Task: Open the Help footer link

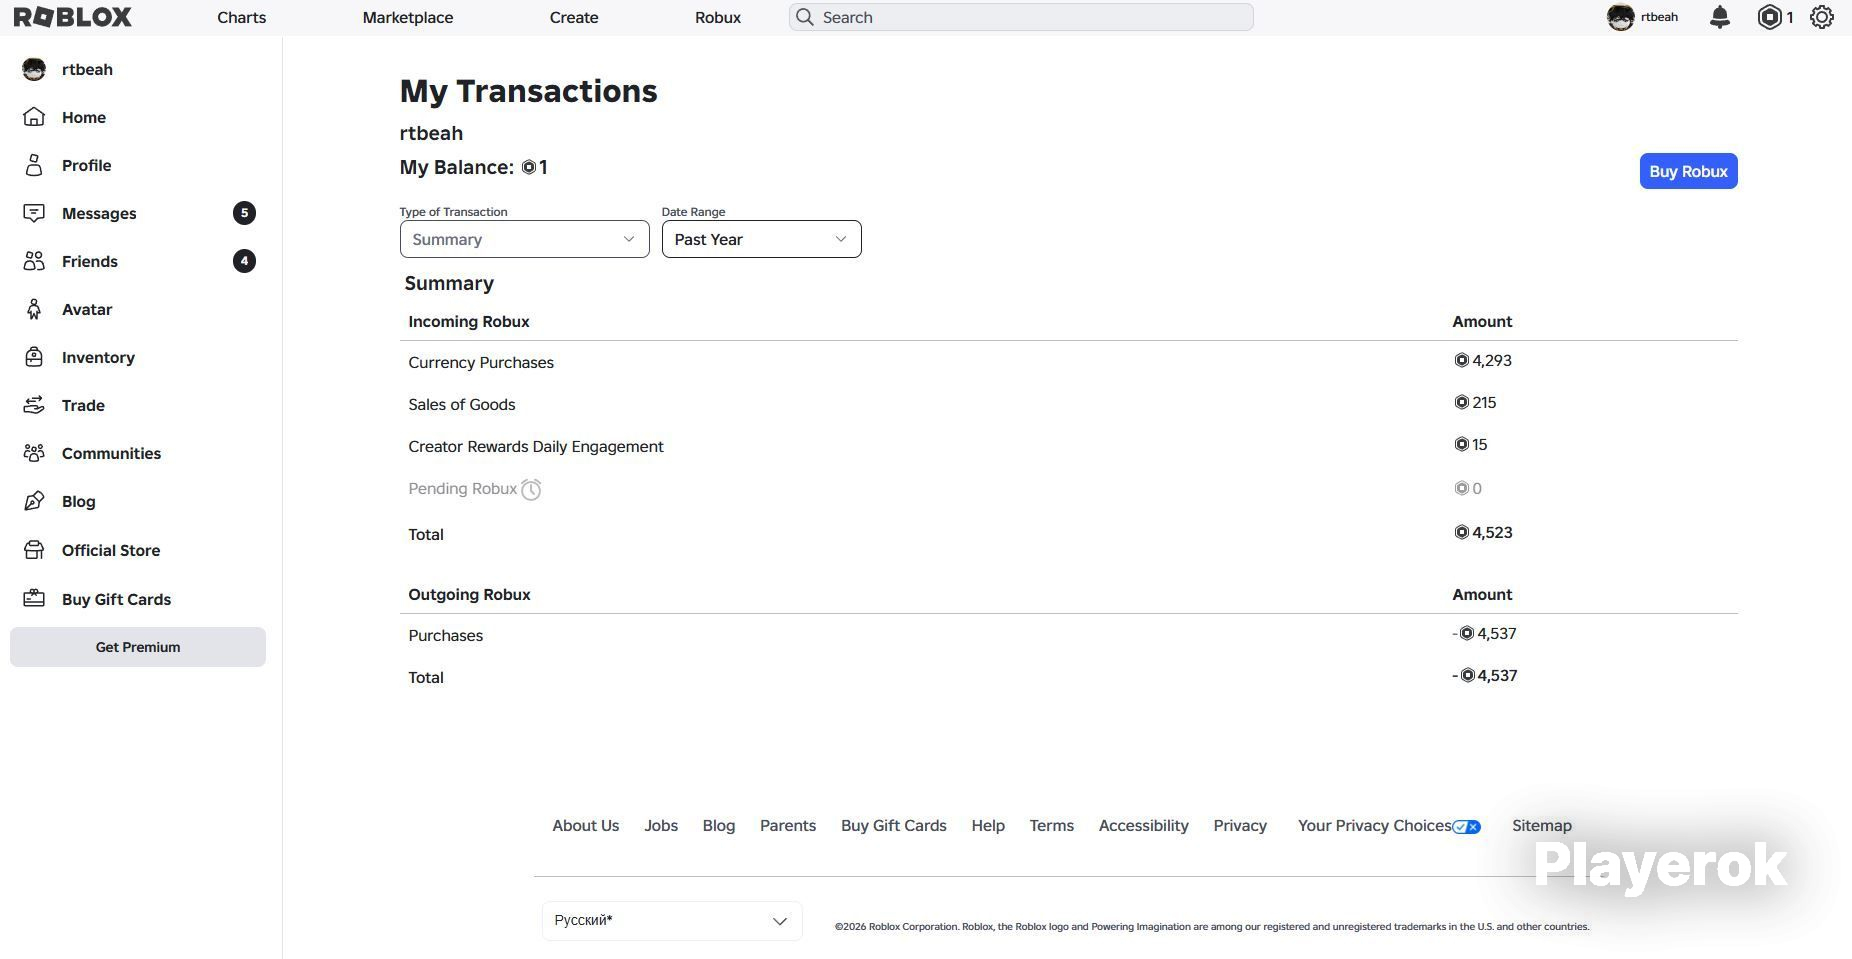Action: pyautogui.click(x=988, y=826)
